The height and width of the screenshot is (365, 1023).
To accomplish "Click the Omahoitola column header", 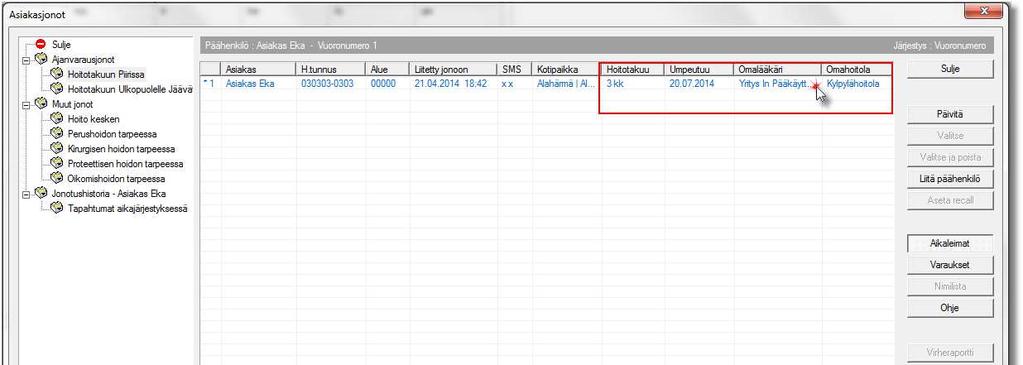I will tap(856, 69).
